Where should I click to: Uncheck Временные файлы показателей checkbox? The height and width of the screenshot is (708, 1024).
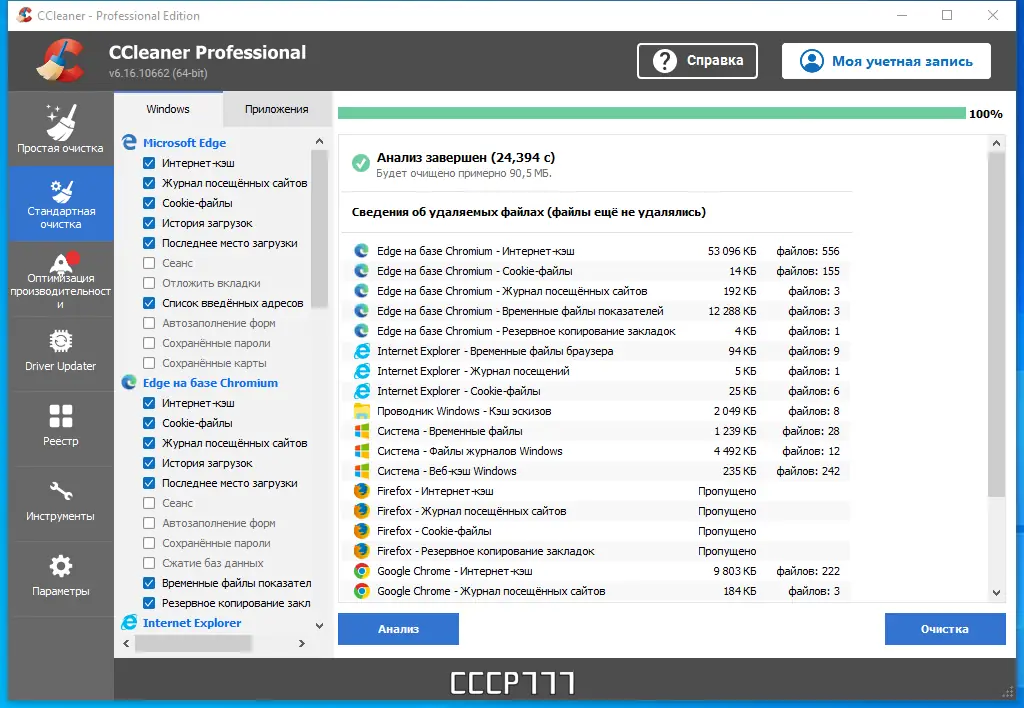click(149, 583)
